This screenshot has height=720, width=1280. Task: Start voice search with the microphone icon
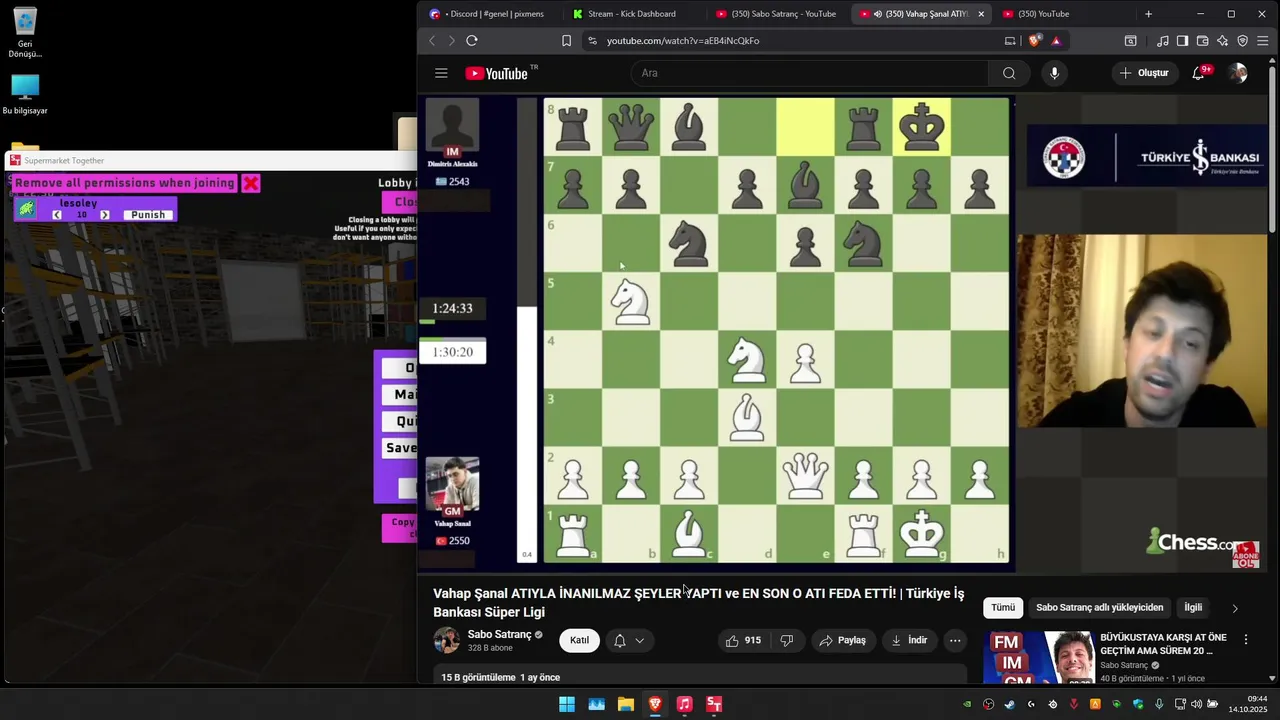(1054, 73)
